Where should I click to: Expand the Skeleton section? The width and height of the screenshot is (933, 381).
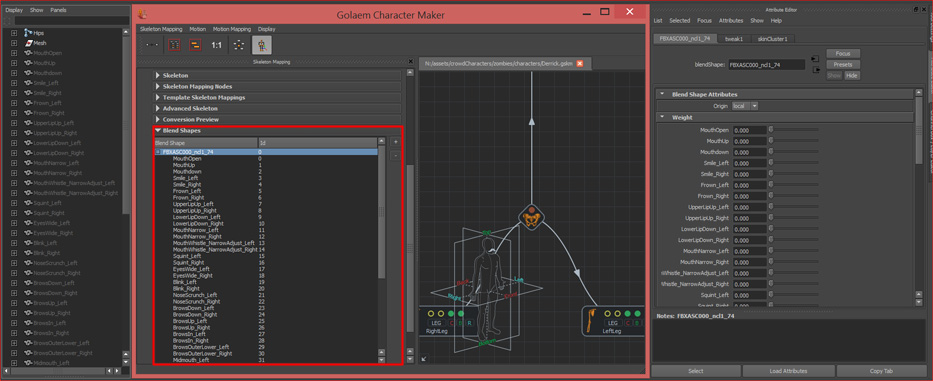click(158, 76)
